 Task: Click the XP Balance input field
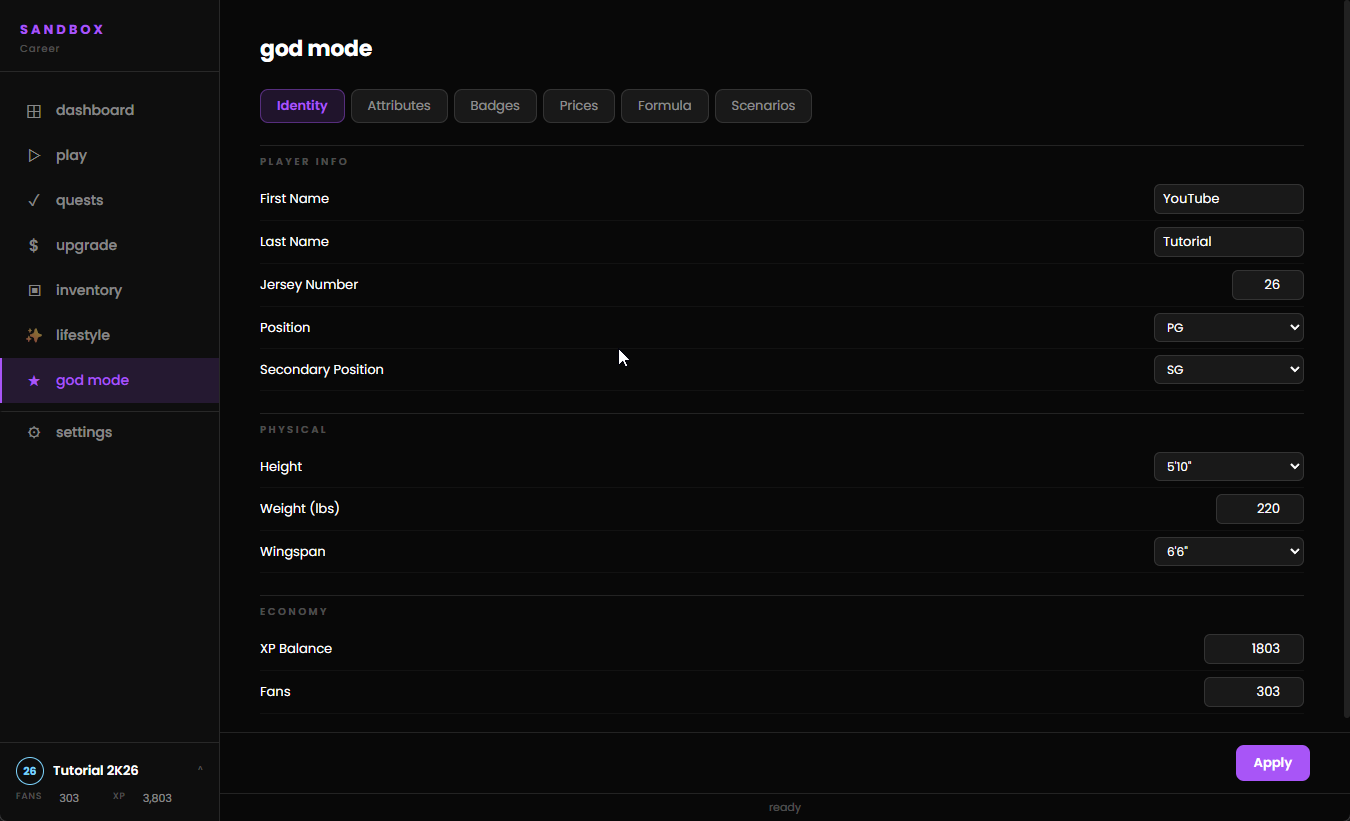pos(1254,649)
